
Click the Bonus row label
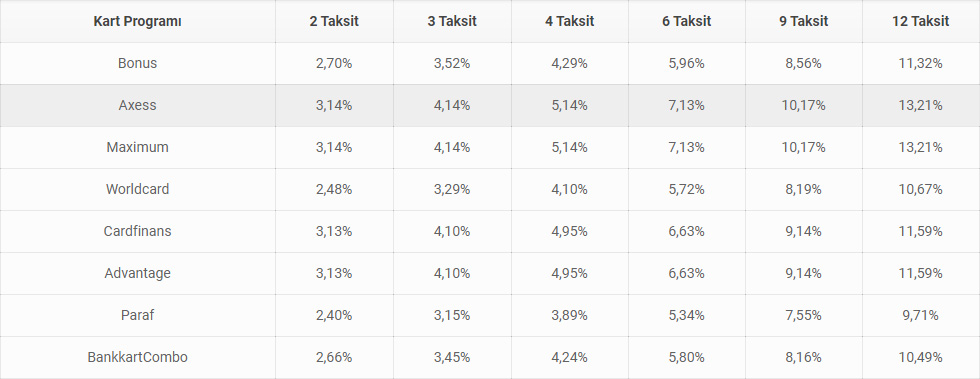point(138,63)
